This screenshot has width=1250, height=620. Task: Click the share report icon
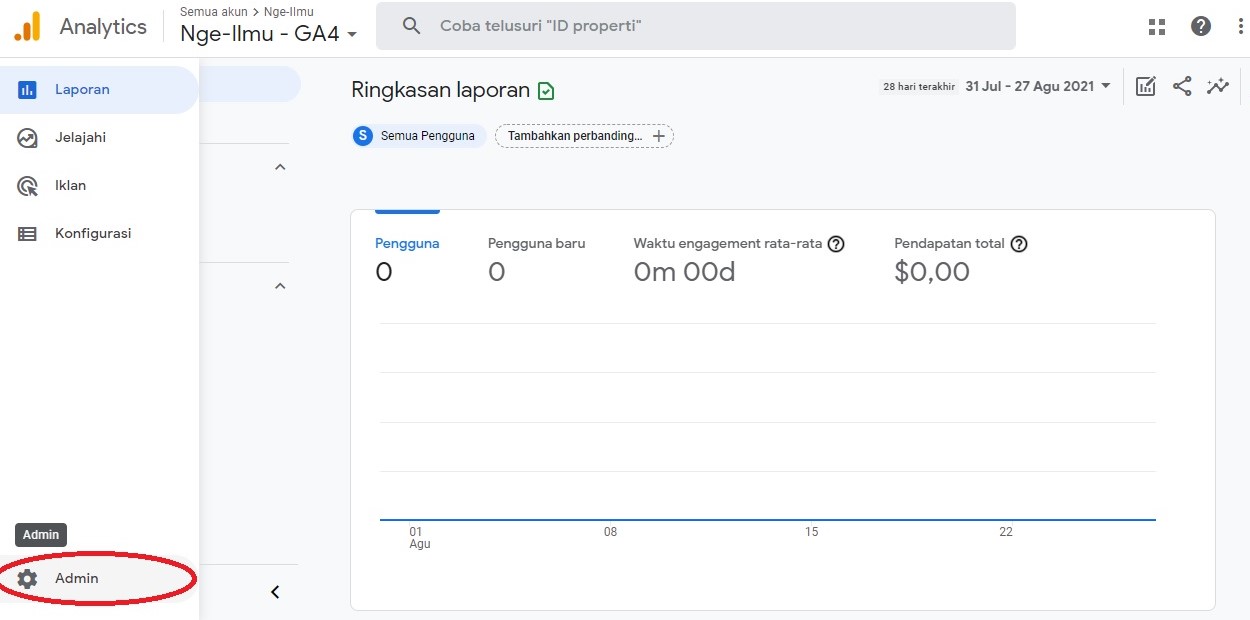coord(1182,86)
